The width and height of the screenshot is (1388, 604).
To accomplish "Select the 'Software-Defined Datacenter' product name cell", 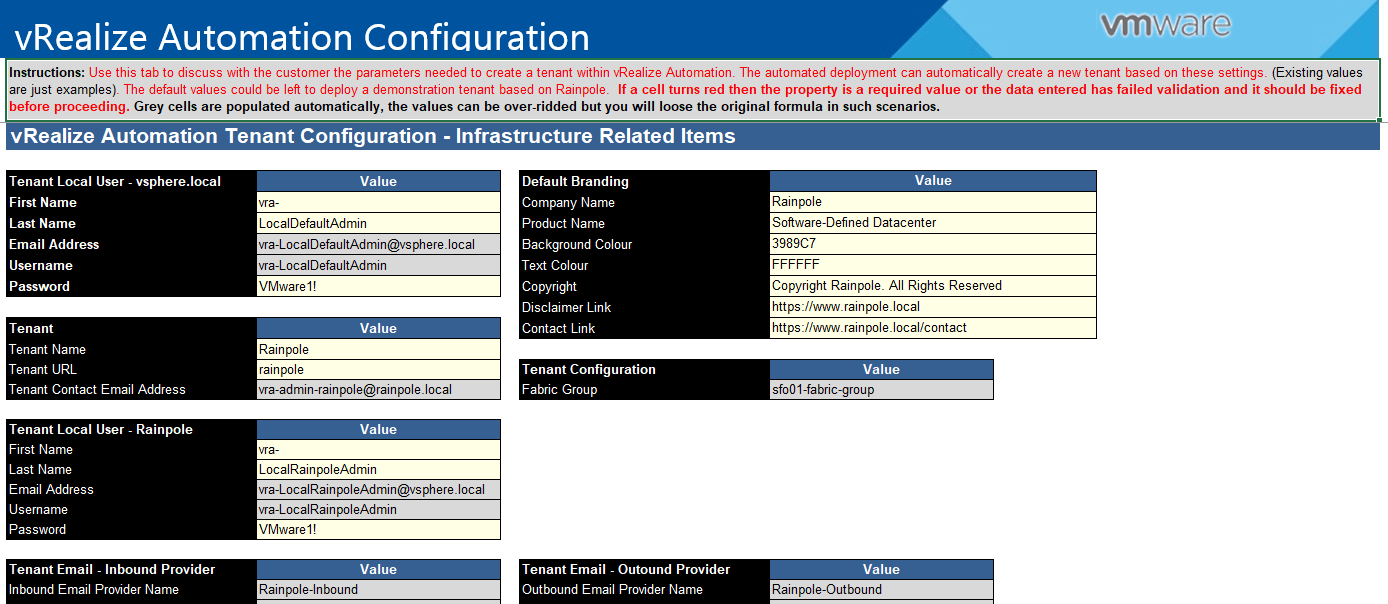I will coord(933,223).
